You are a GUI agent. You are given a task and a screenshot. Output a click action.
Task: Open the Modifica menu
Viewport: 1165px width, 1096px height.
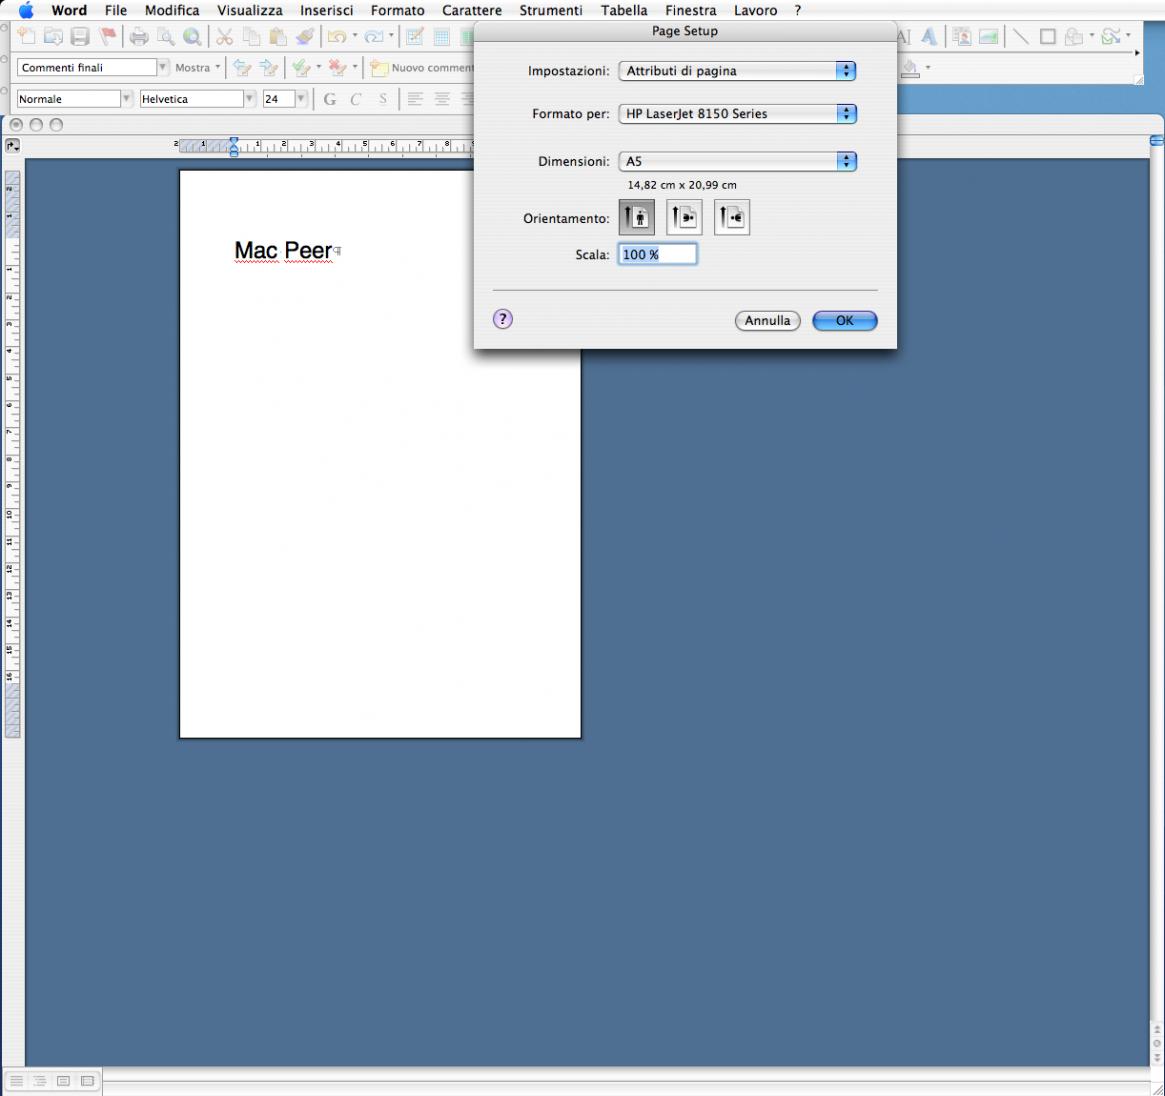172,10
